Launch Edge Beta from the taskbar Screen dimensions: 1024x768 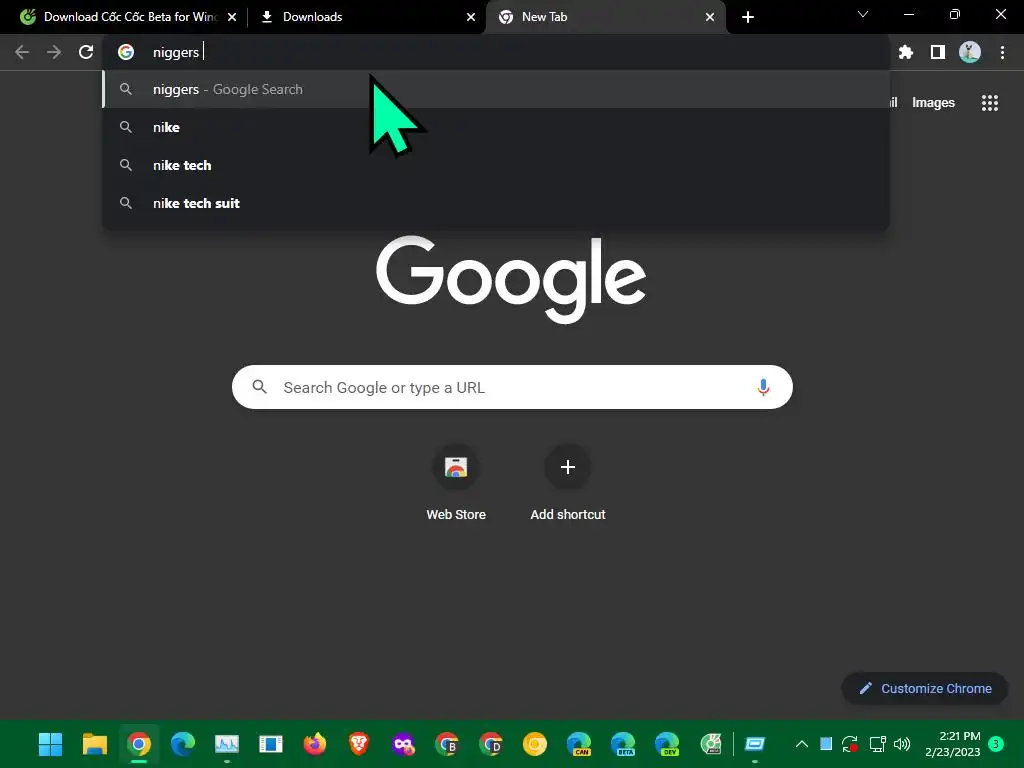tap(623, 744)
